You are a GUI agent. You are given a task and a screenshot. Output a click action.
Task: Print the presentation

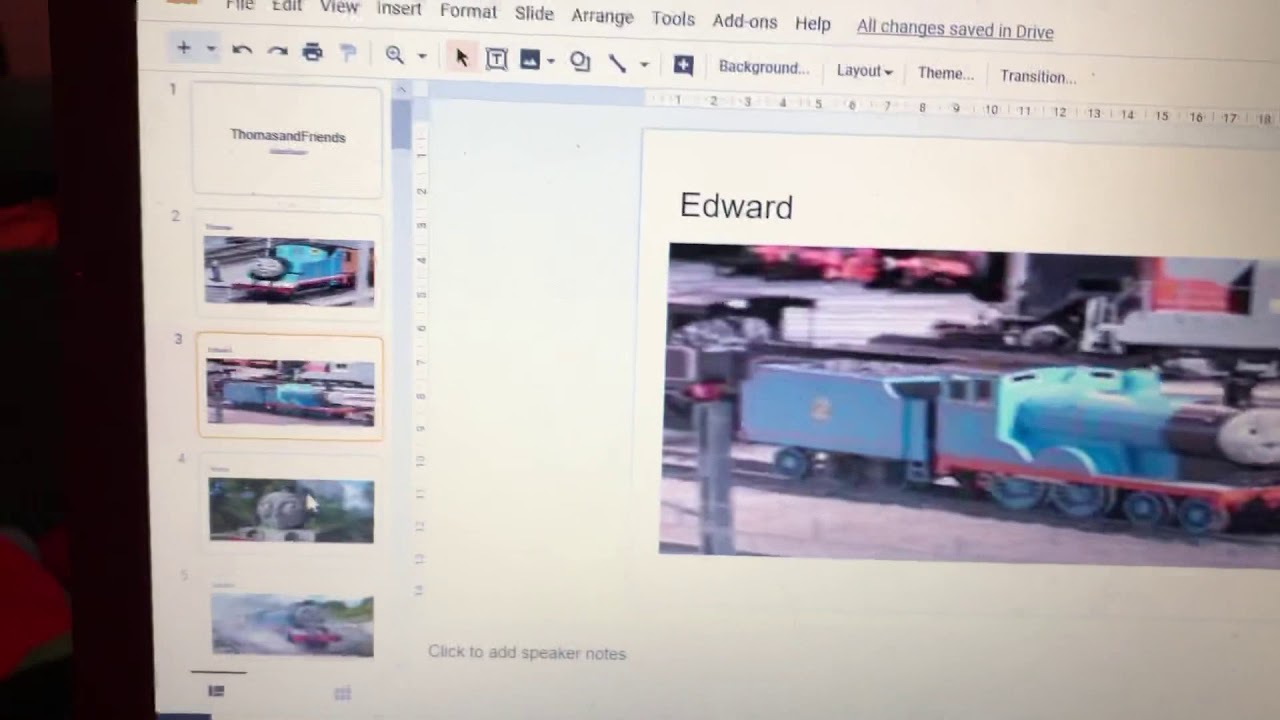[313, 52]
